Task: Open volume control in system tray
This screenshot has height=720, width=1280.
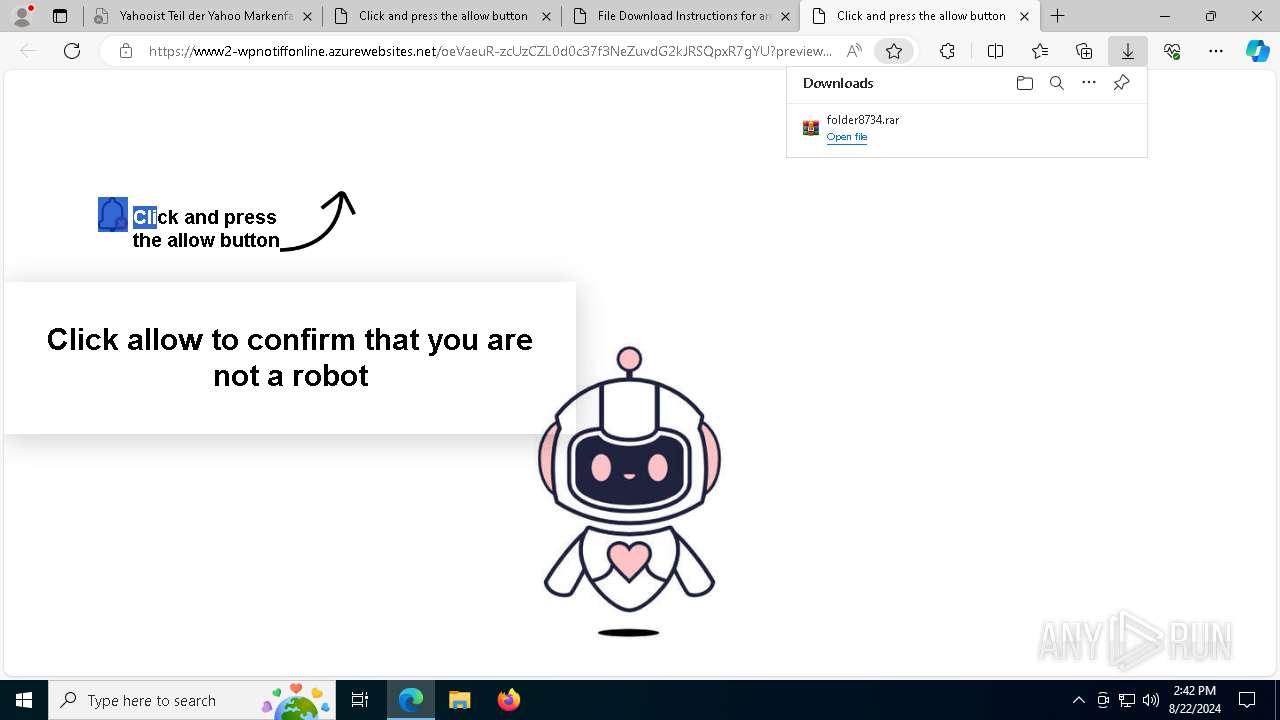Action: 1150,700
